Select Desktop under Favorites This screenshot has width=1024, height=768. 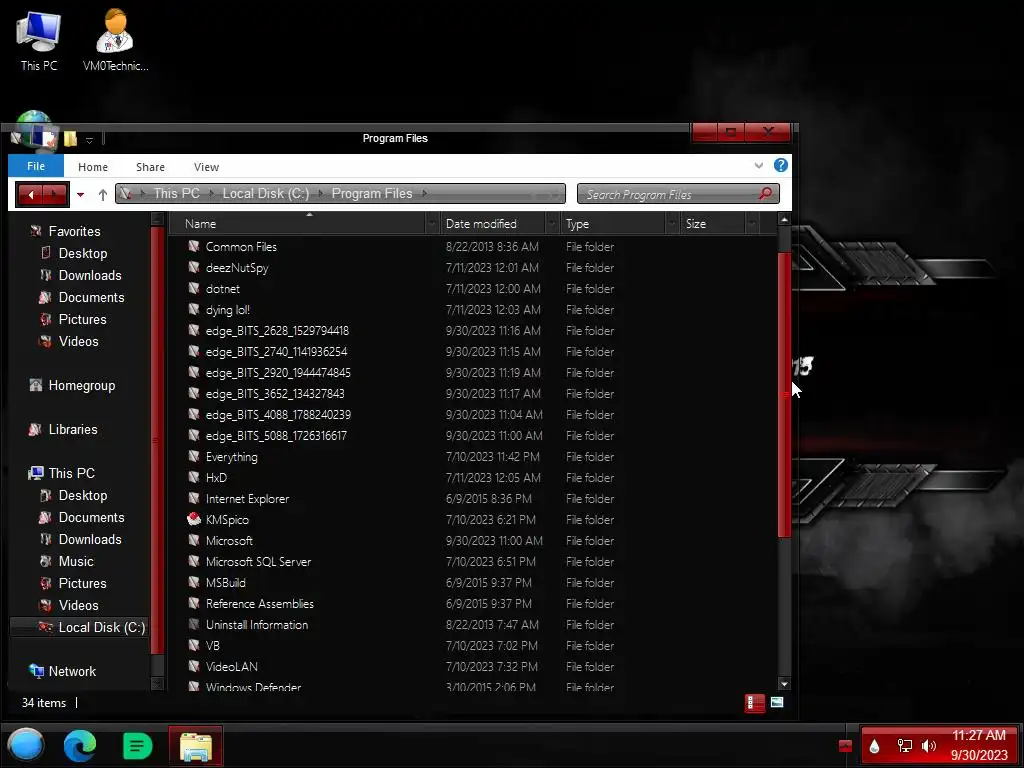coord(82,253)
